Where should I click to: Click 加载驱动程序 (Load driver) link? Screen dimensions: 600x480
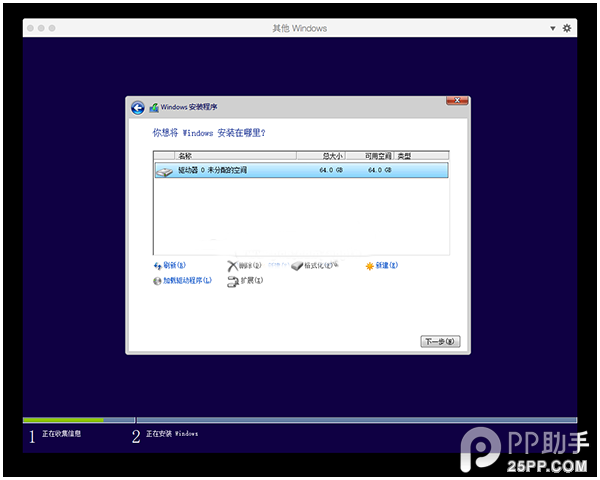coord(187,280)
